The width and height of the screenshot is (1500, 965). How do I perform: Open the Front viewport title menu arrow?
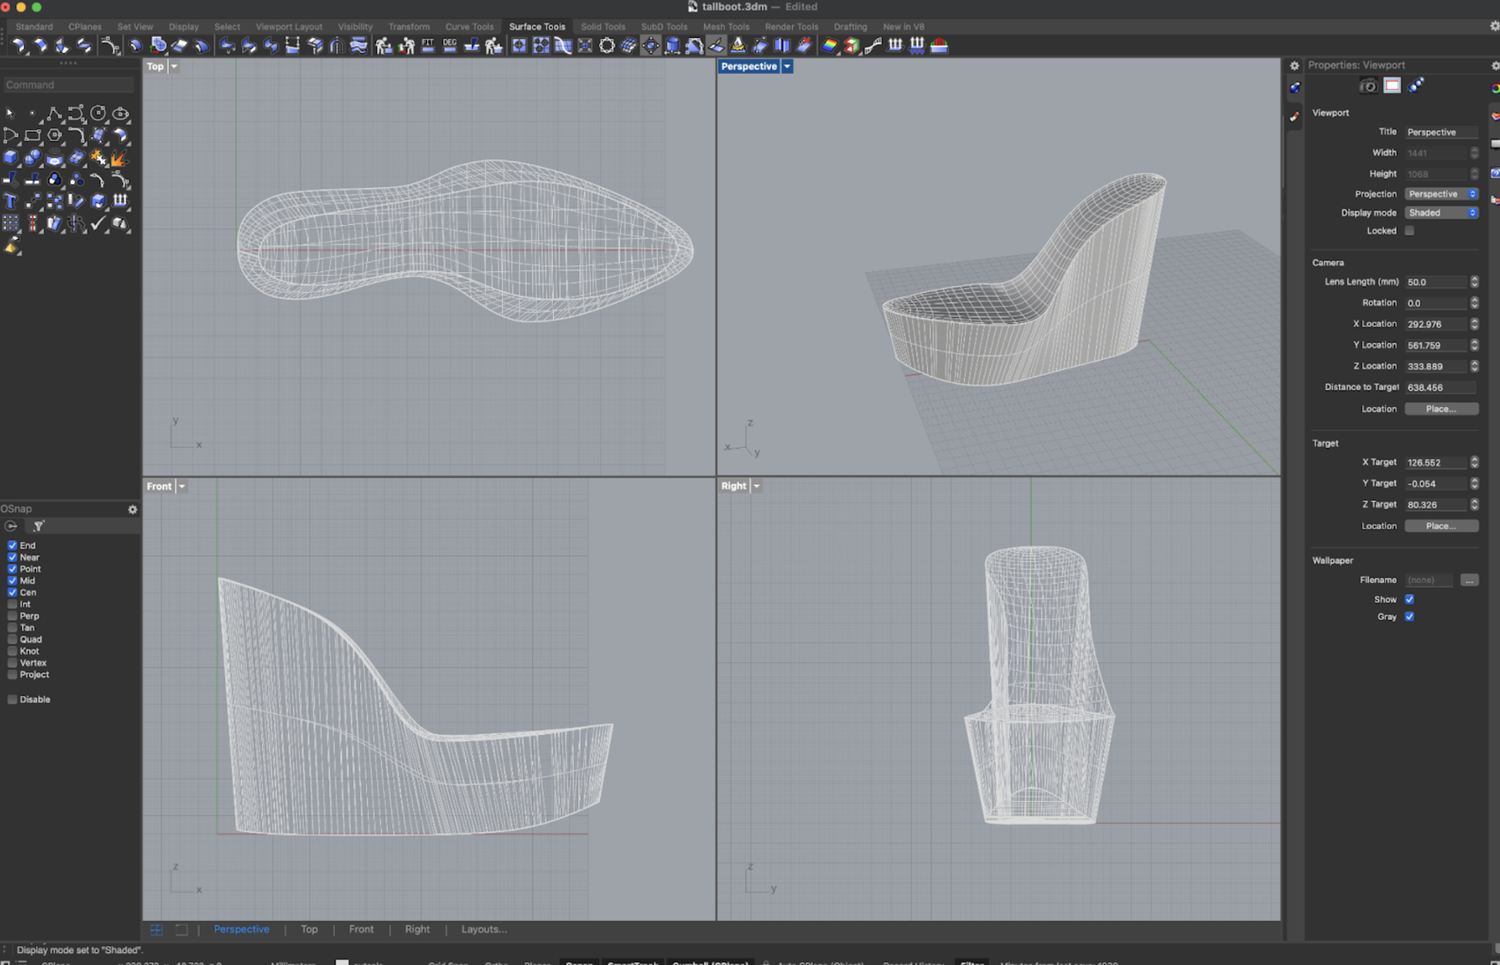(182, 486)
